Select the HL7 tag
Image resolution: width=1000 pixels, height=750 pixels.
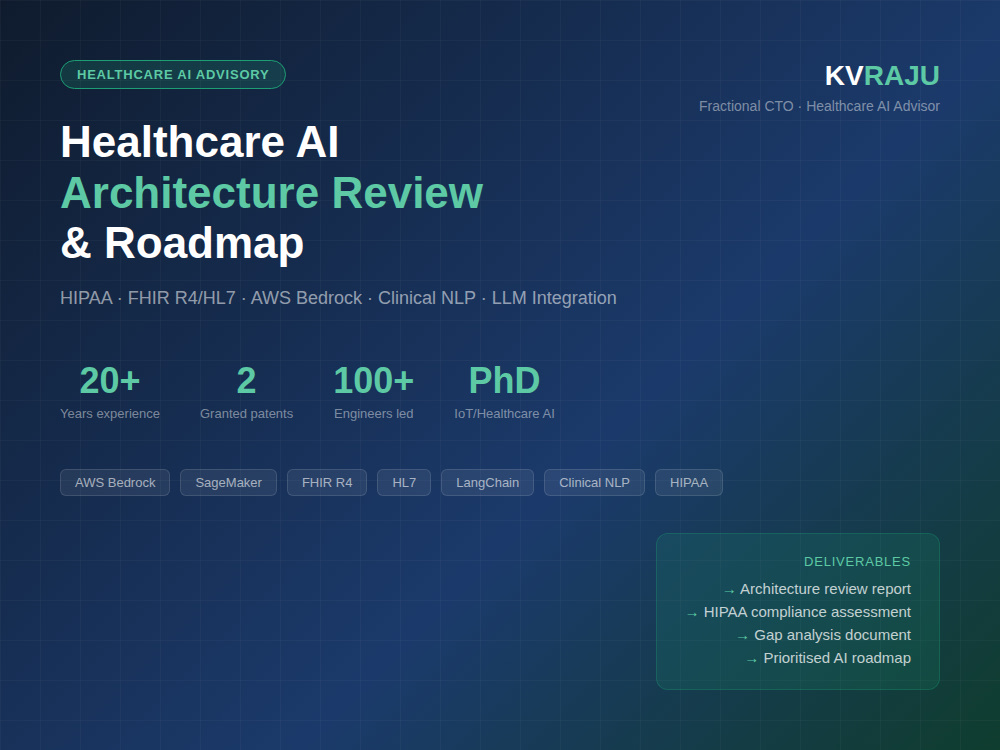click(x=404, y=483)
